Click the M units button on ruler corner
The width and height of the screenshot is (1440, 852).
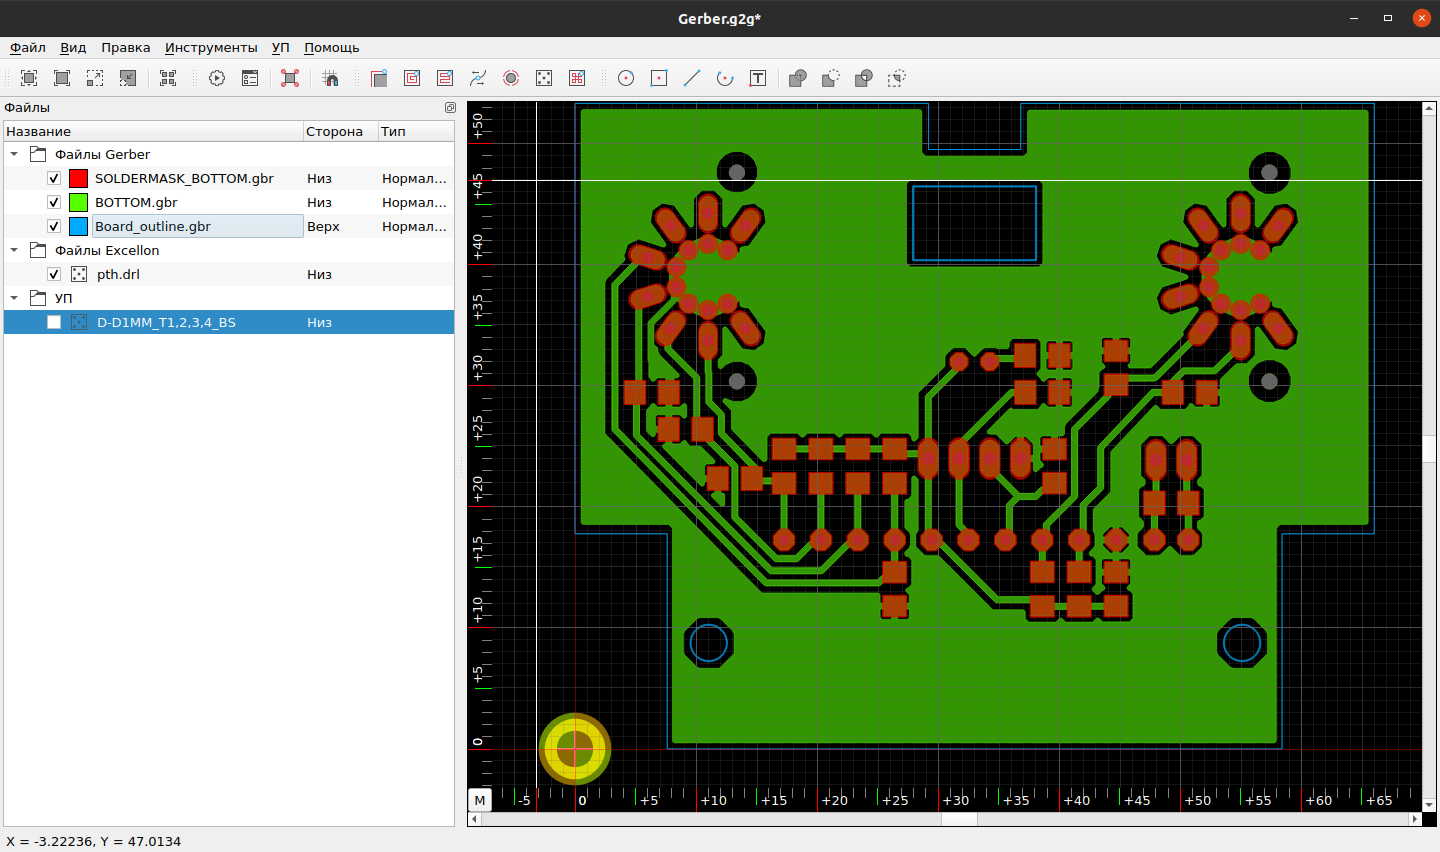point(480,800)
